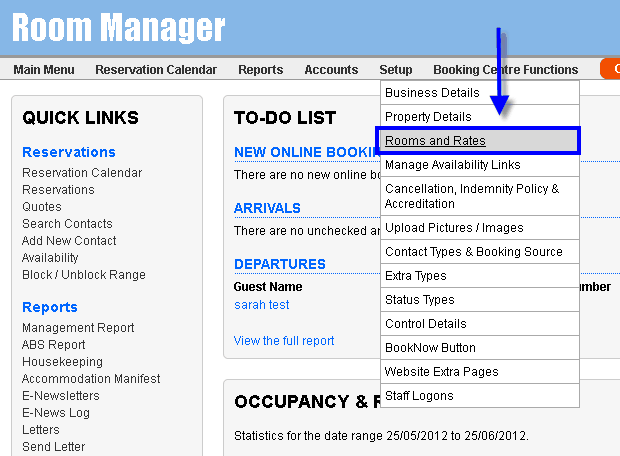620x456 pixels.
Task: Open the Reservations quick link under the heading
Action: (58, 190)
